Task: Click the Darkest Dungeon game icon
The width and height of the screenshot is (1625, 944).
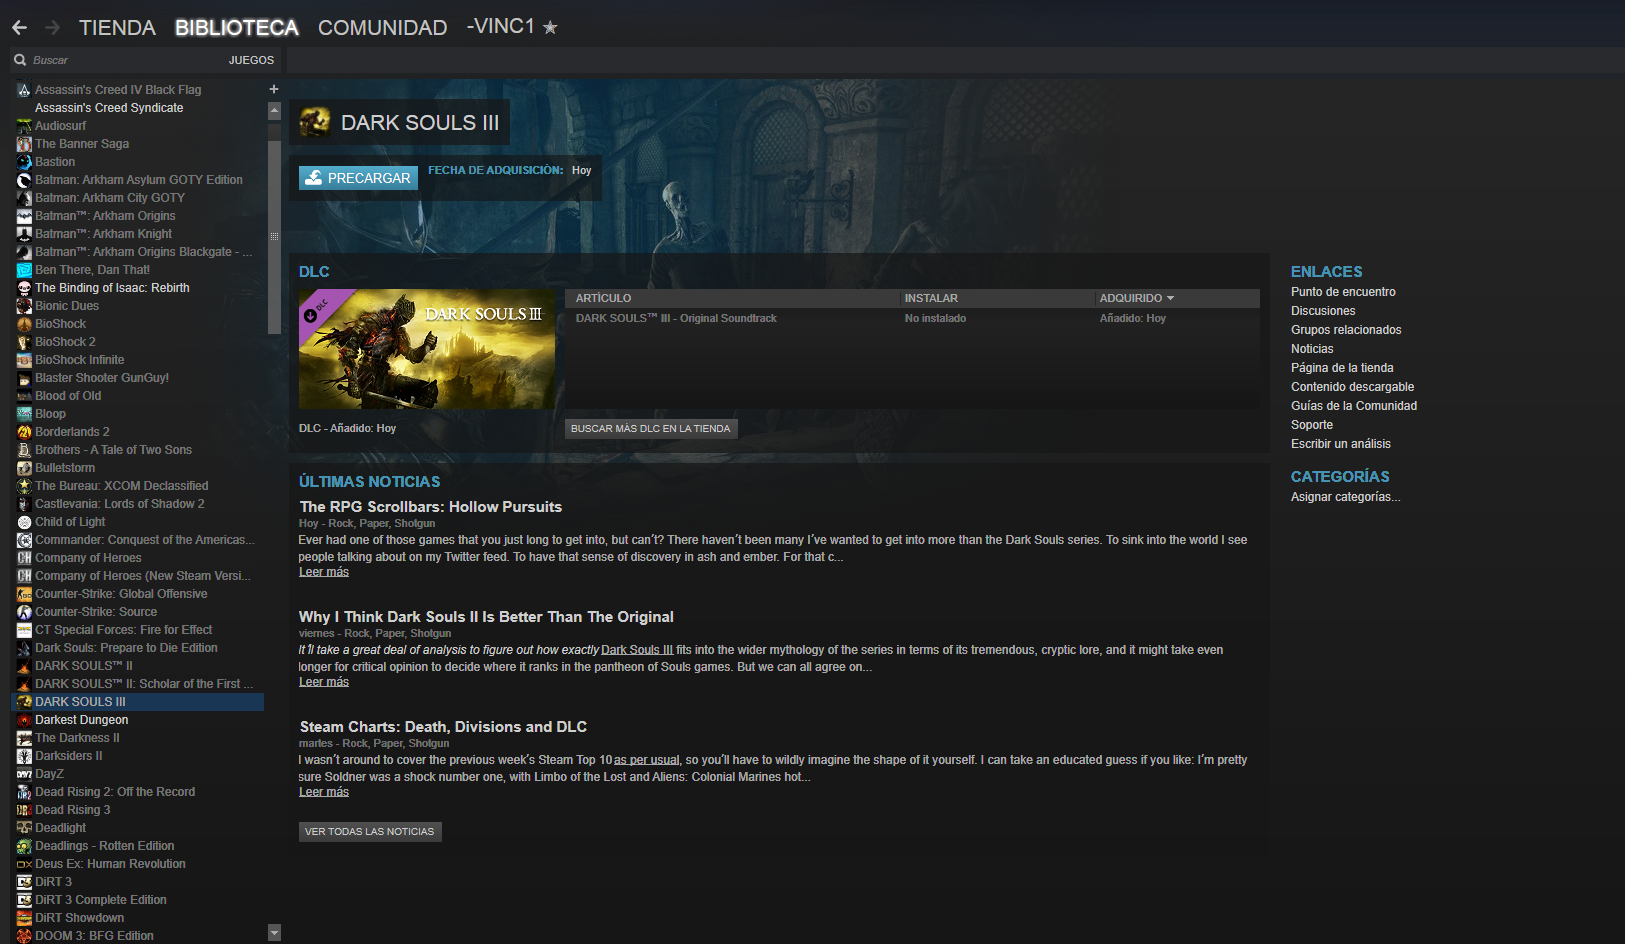Action: point(24,720)
